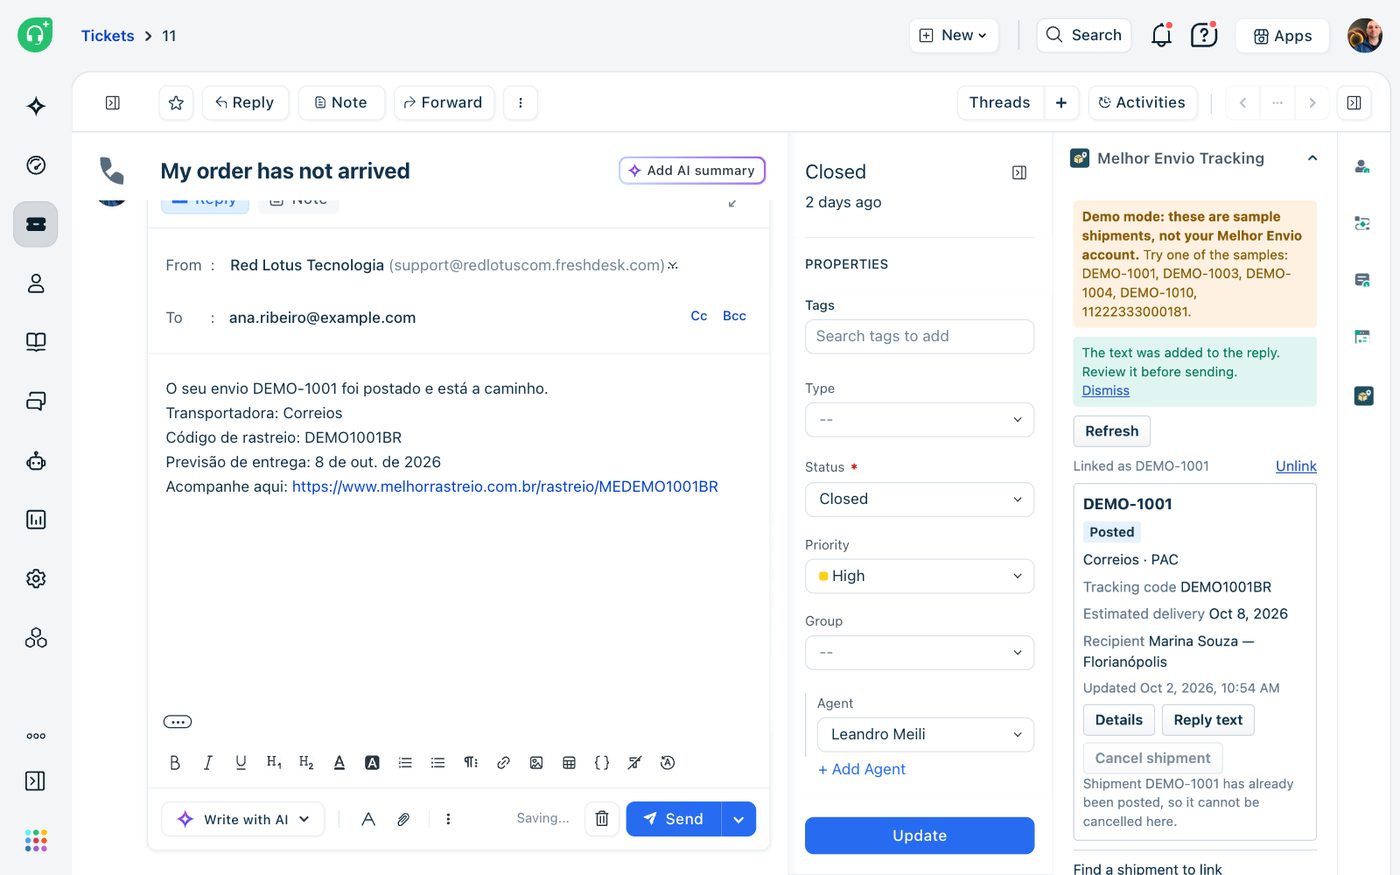Open the Dashboard gauge icon in sidebar
This screenshot has width=1400, height=875.
[36, 165]
